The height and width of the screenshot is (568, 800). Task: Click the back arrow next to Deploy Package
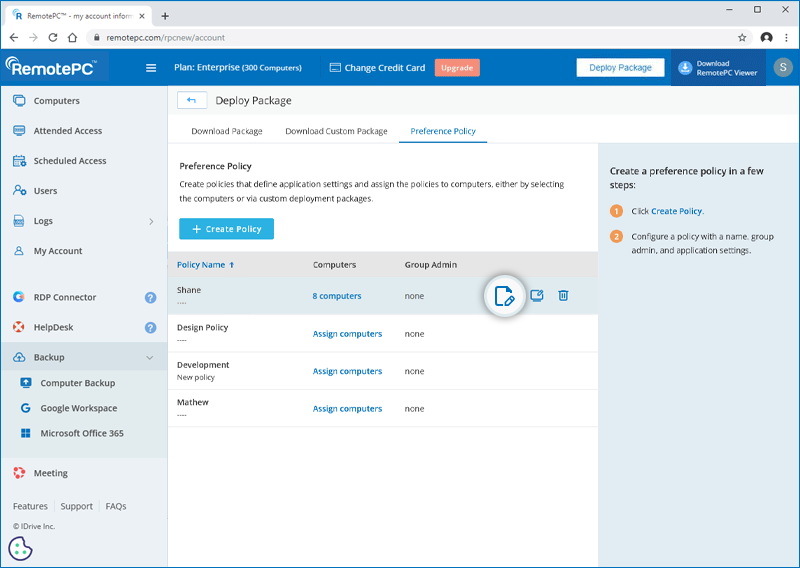point(191,100)
